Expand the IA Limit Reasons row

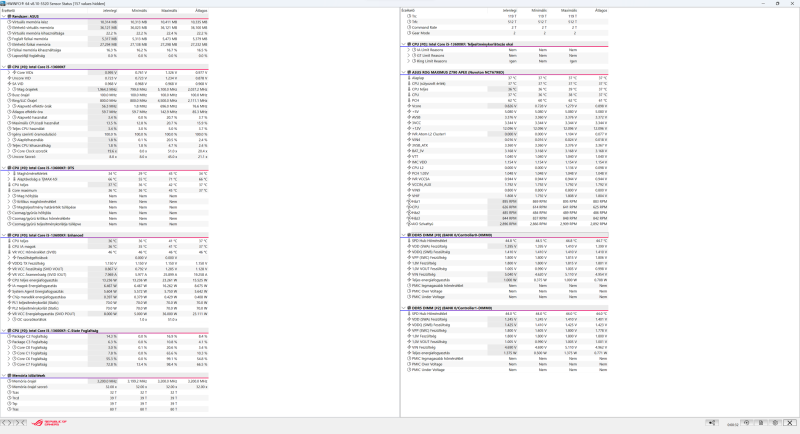tap(408, 50)
